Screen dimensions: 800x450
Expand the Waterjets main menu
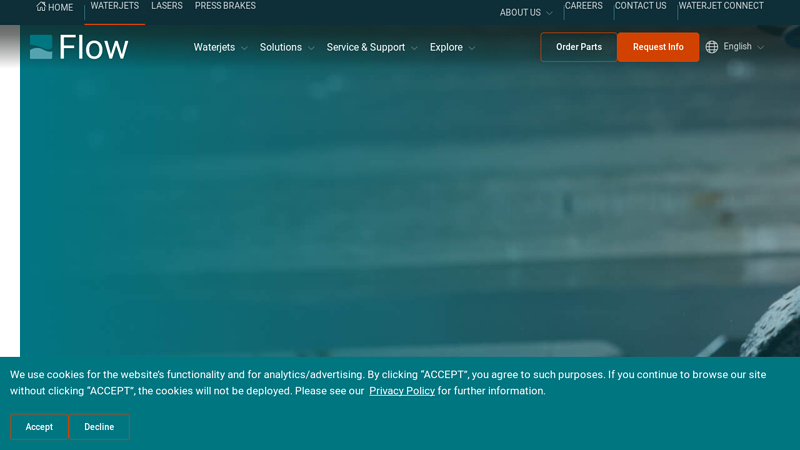pyautogui.click(x=220, y=47)
